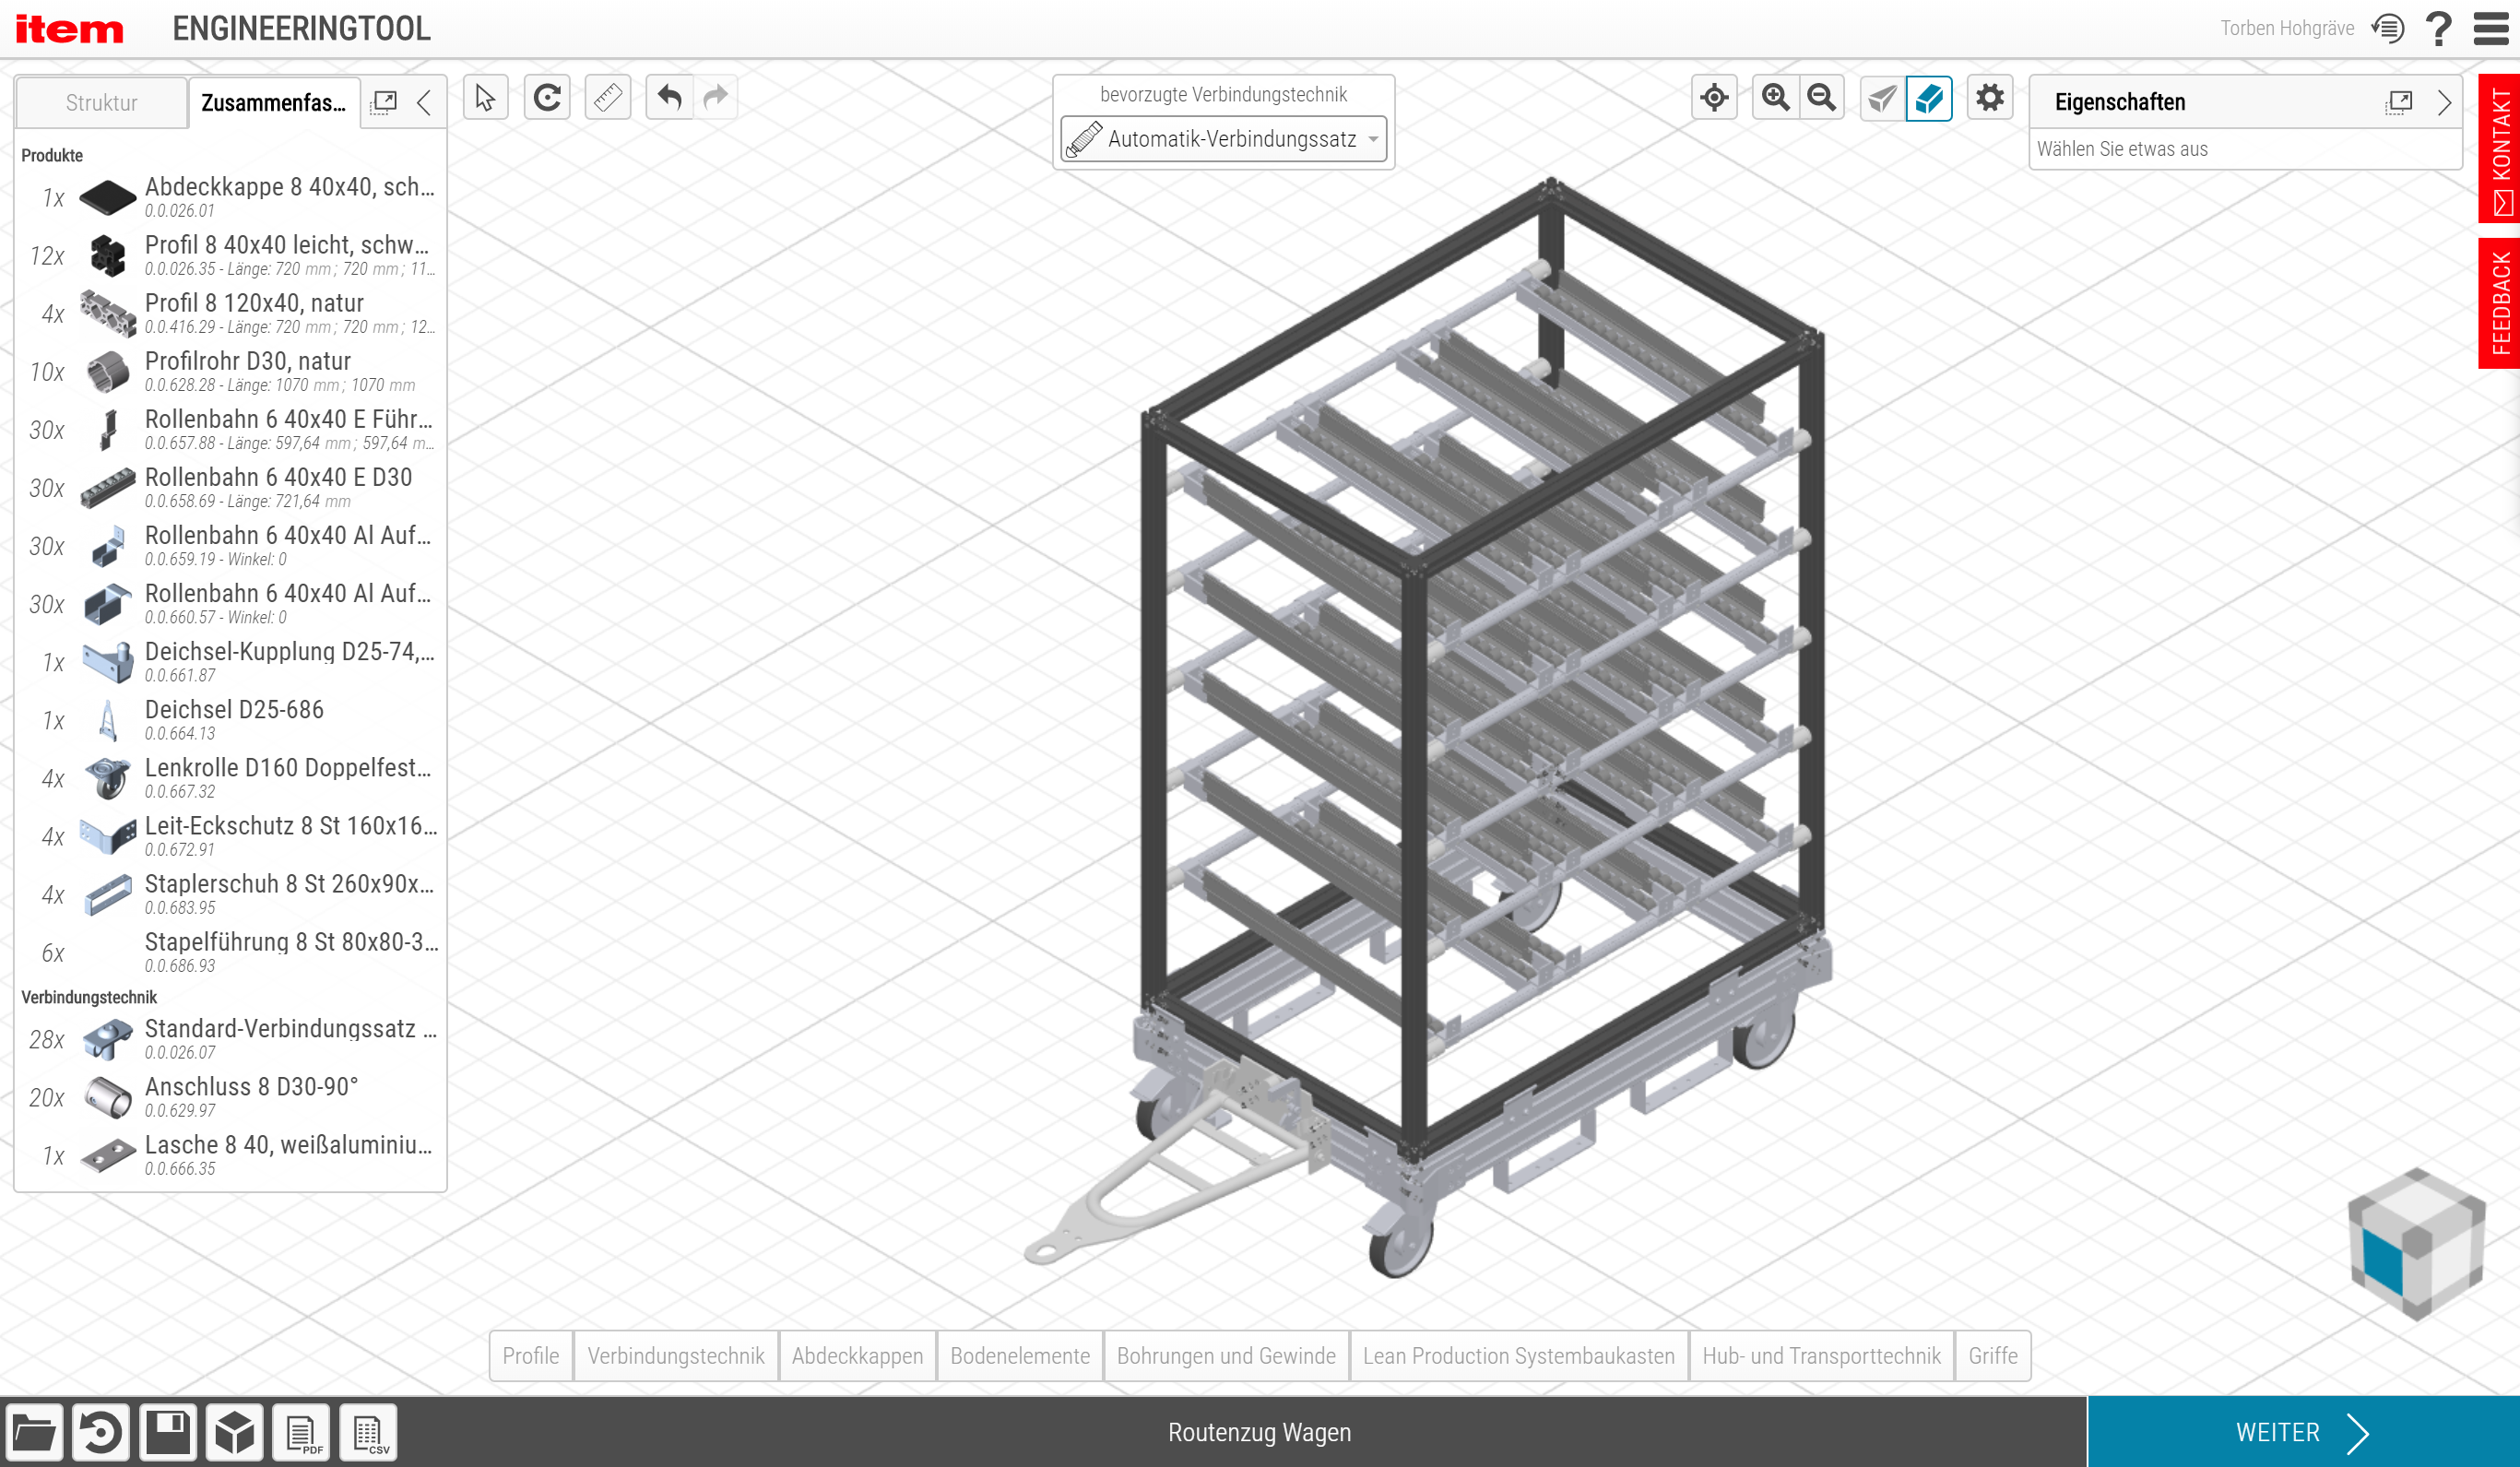The width and height of the screenshot is (2520, 1467).
Task: Toggle the blue shaded cube display mode
Action: point(1929,98)
